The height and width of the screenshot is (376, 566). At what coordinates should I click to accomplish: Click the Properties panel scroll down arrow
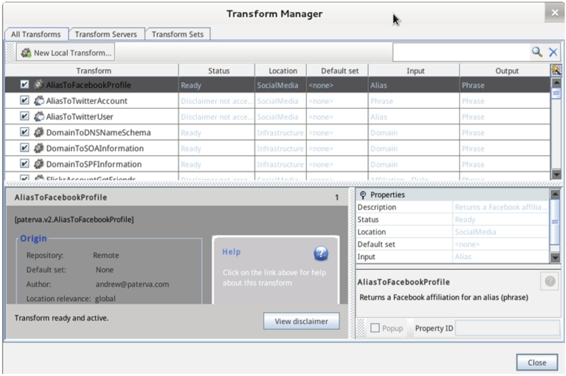click(555, 258)
